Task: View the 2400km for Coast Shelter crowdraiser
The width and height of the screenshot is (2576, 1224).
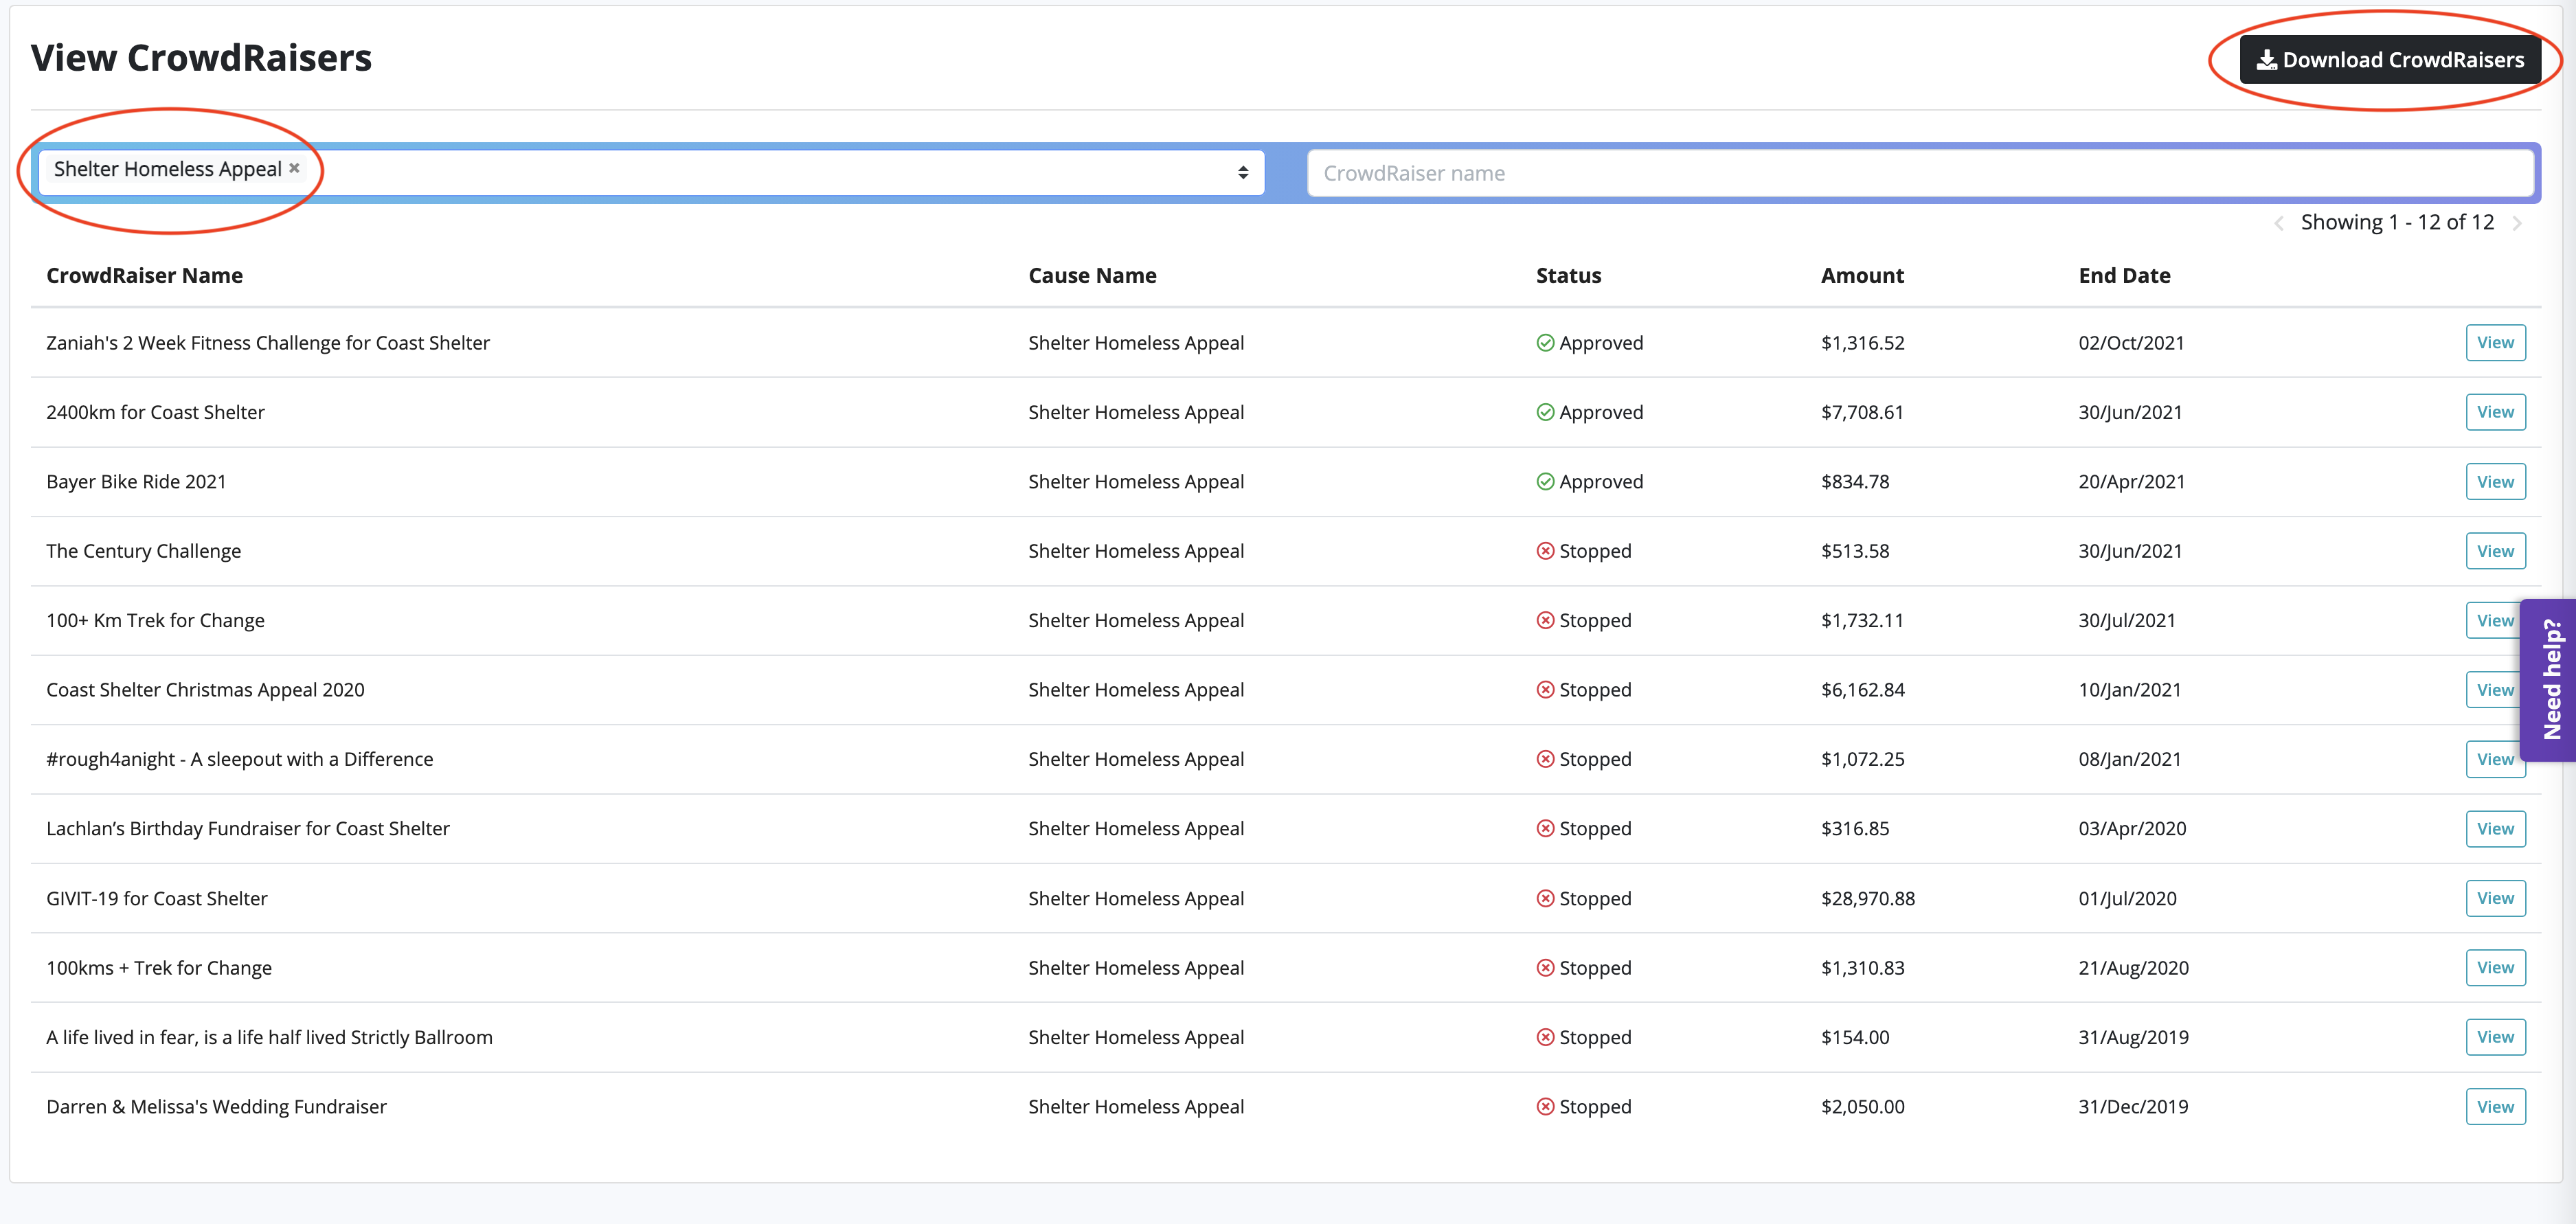Action: coord(2495,412)
